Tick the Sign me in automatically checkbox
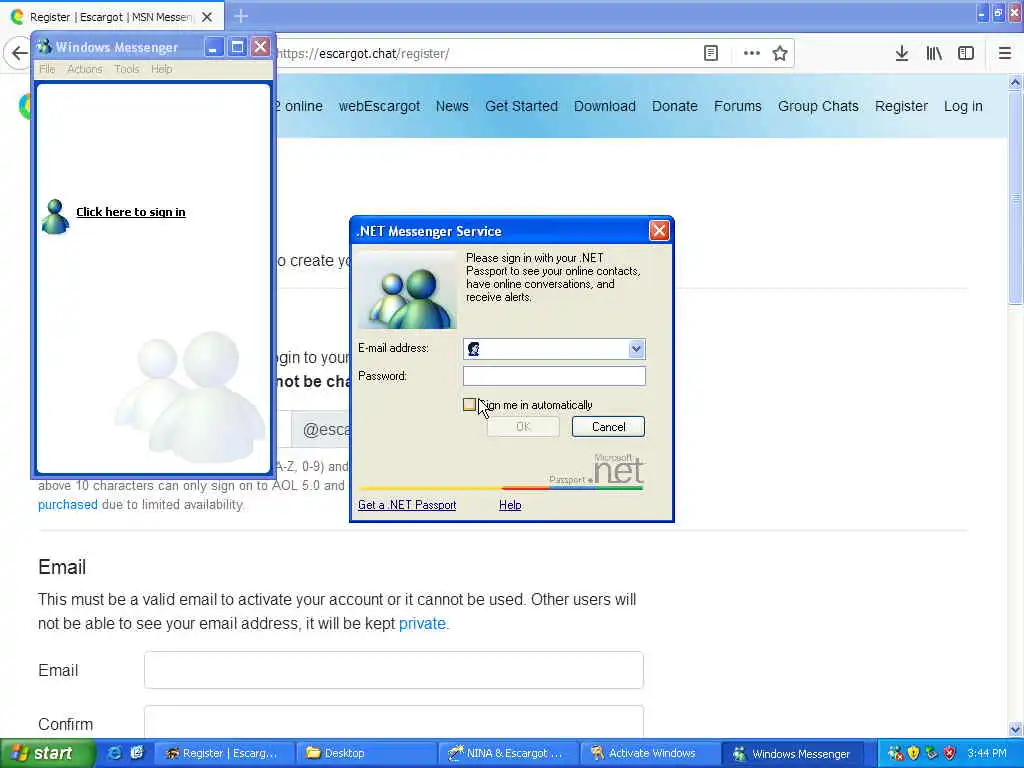The width and height of the screenshot is (1024, 768). 469,405
